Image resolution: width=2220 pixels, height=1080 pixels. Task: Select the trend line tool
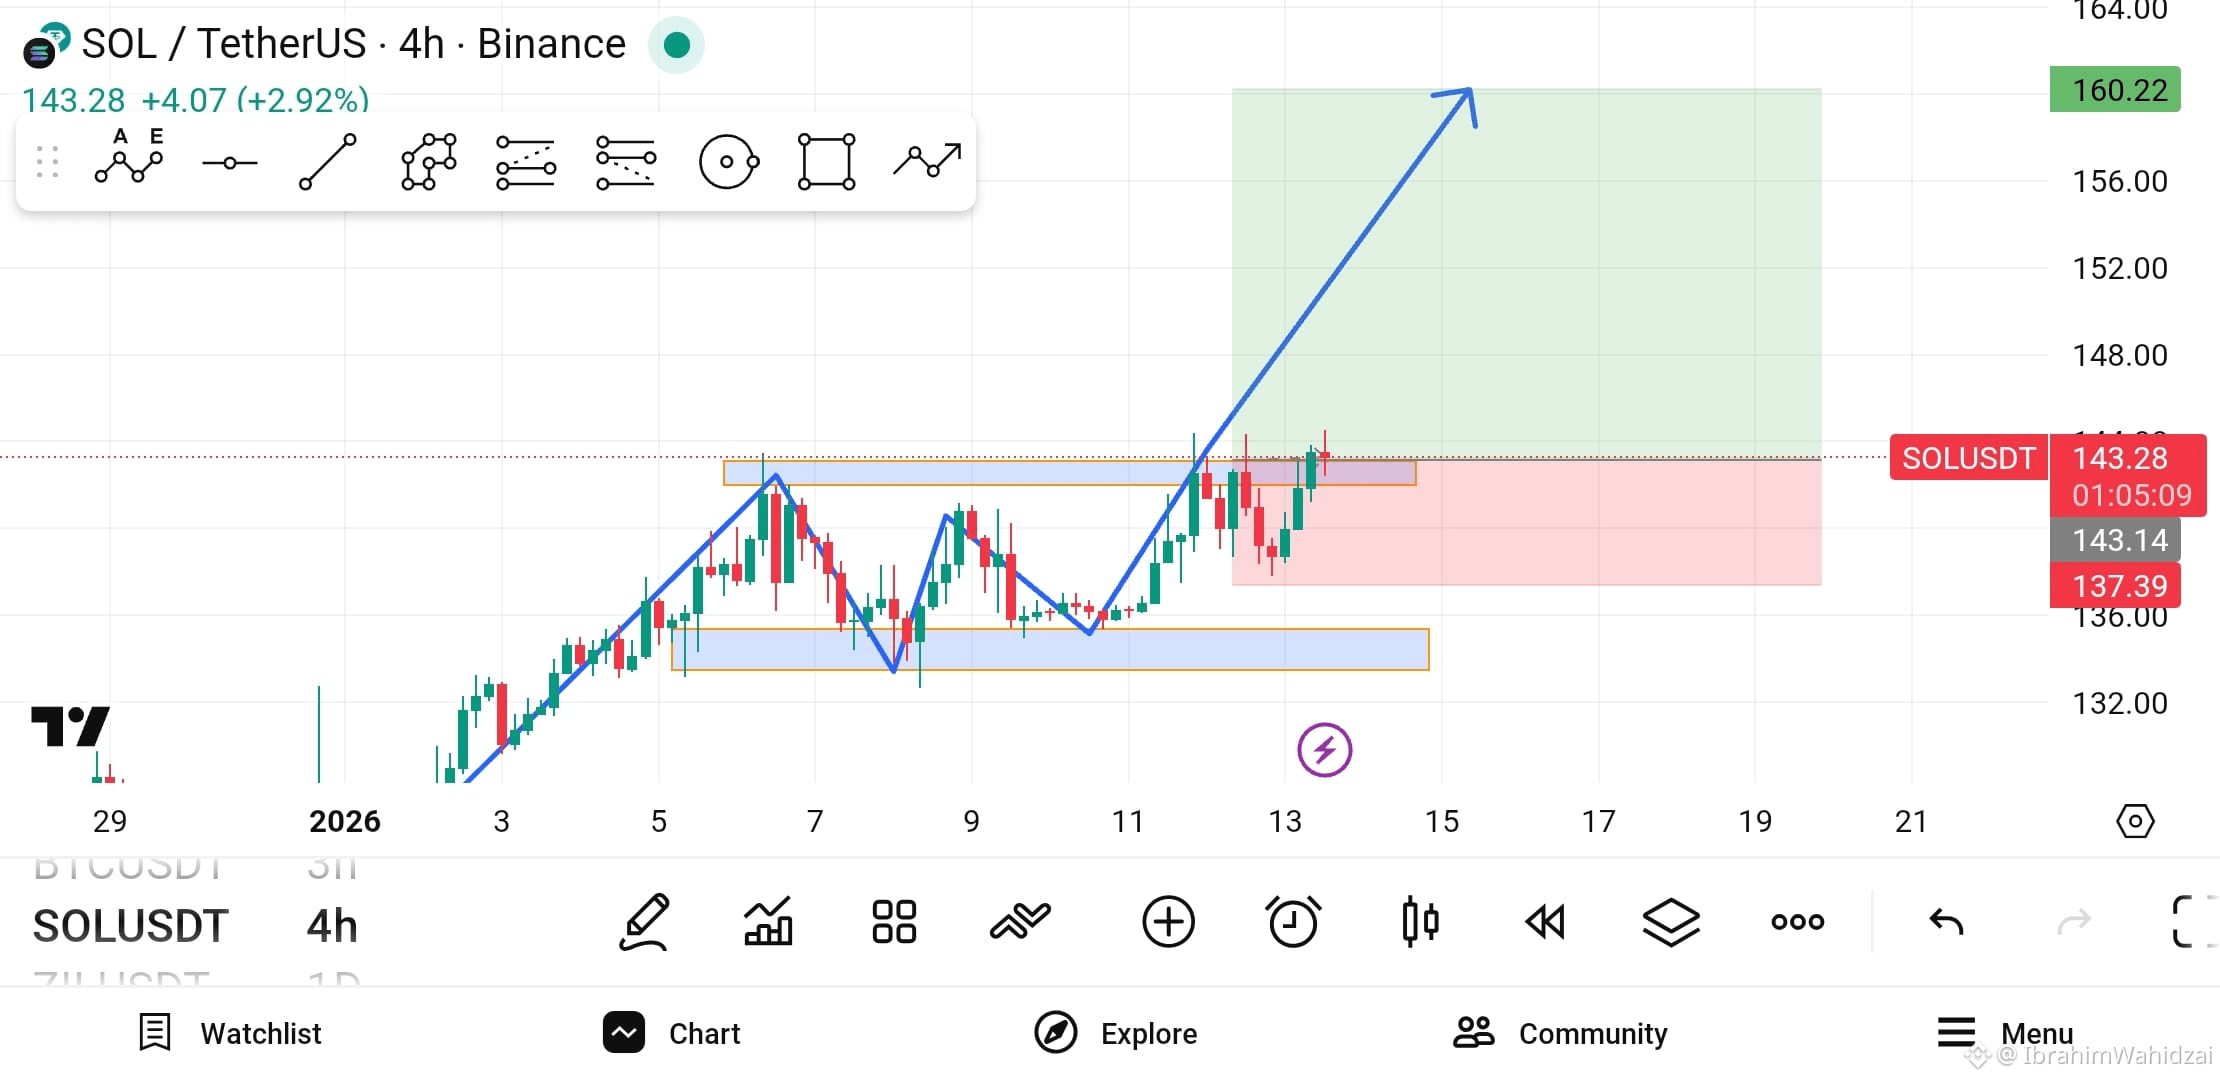[x=328, y=161]
